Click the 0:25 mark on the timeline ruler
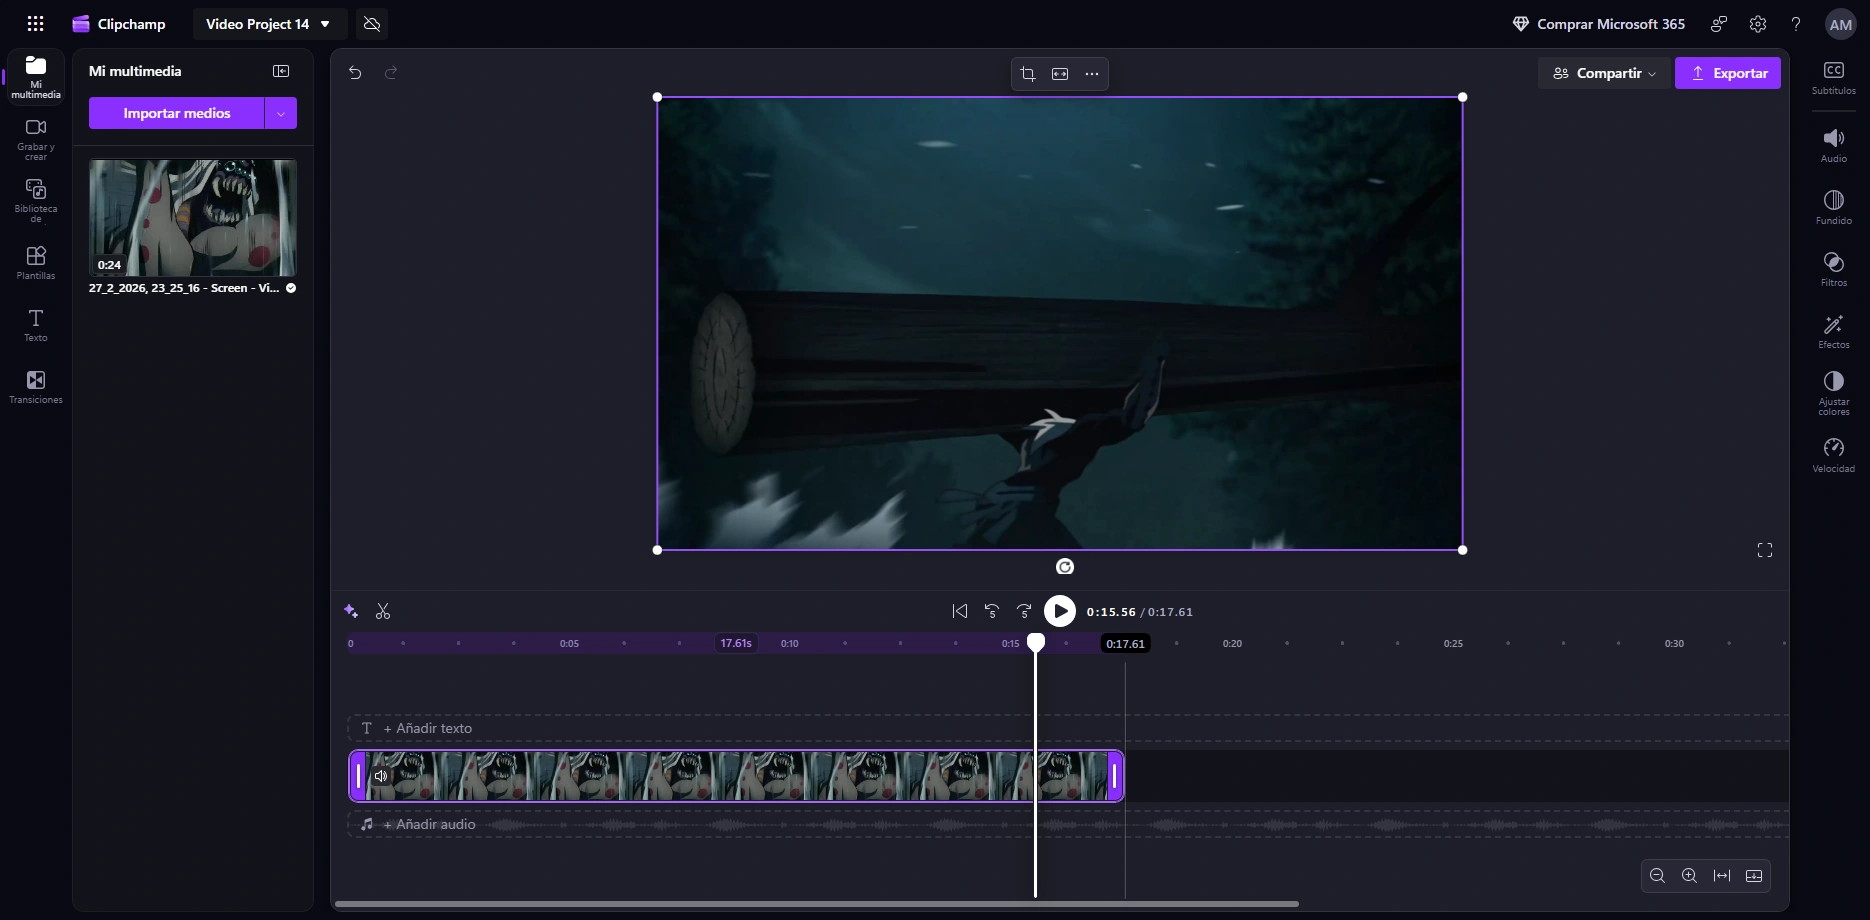The width and height of the screenshot is (1870, 920). tap(1453, 644)
